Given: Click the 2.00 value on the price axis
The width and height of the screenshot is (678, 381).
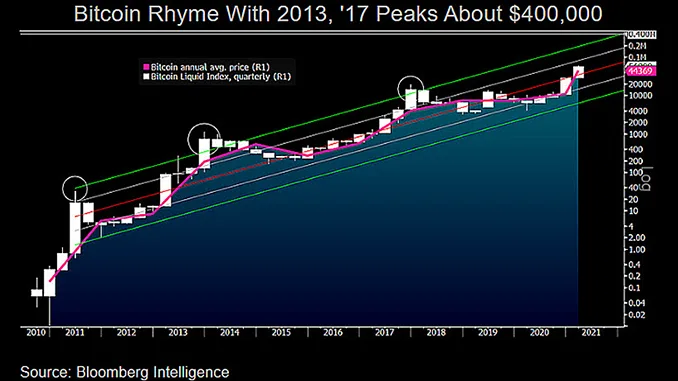Looking at the screenshot, I should (637, 238).
